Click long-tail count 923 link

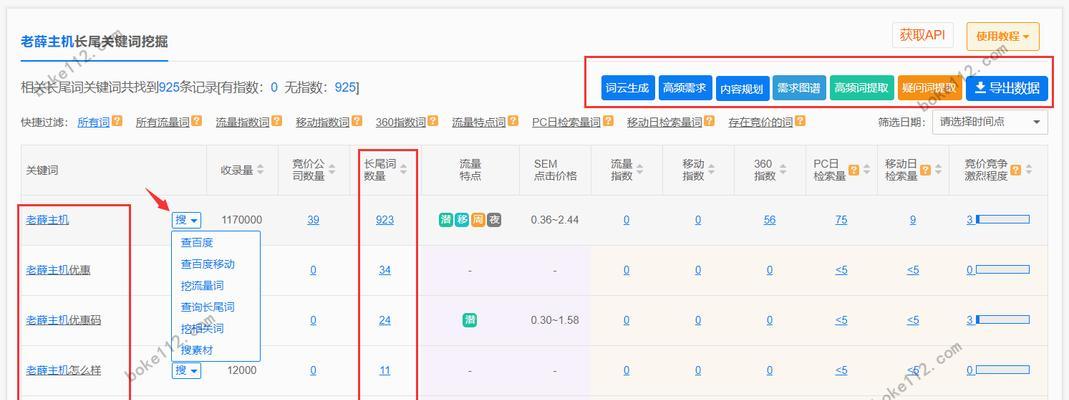tap(385, 220)
